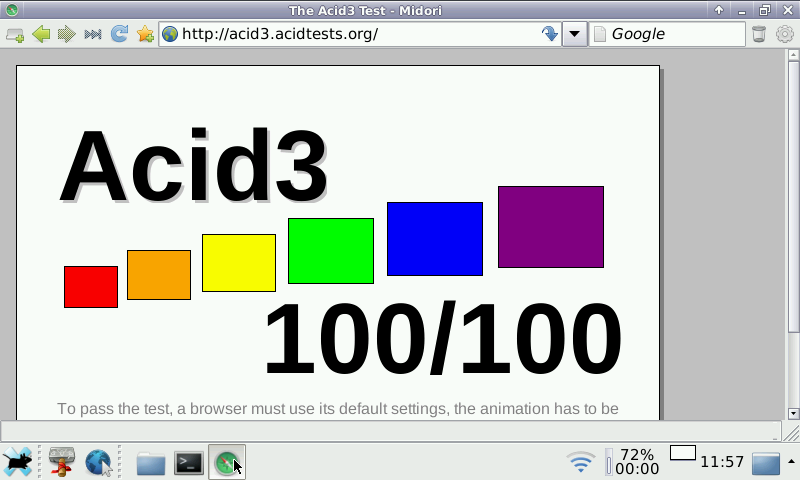
Task: Open Midori settings gear menu
Action: (x=785, y=34)
